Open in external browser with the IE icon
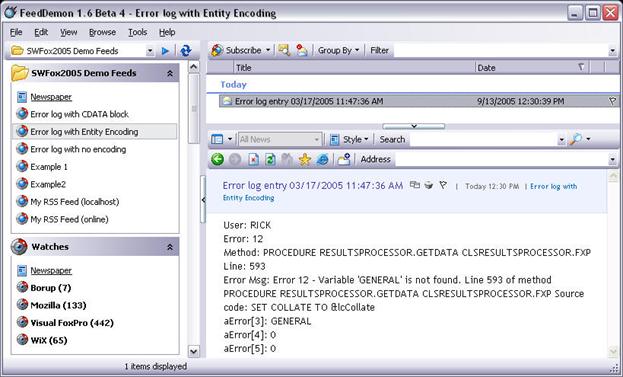623x377 pixels. (323, 159)
